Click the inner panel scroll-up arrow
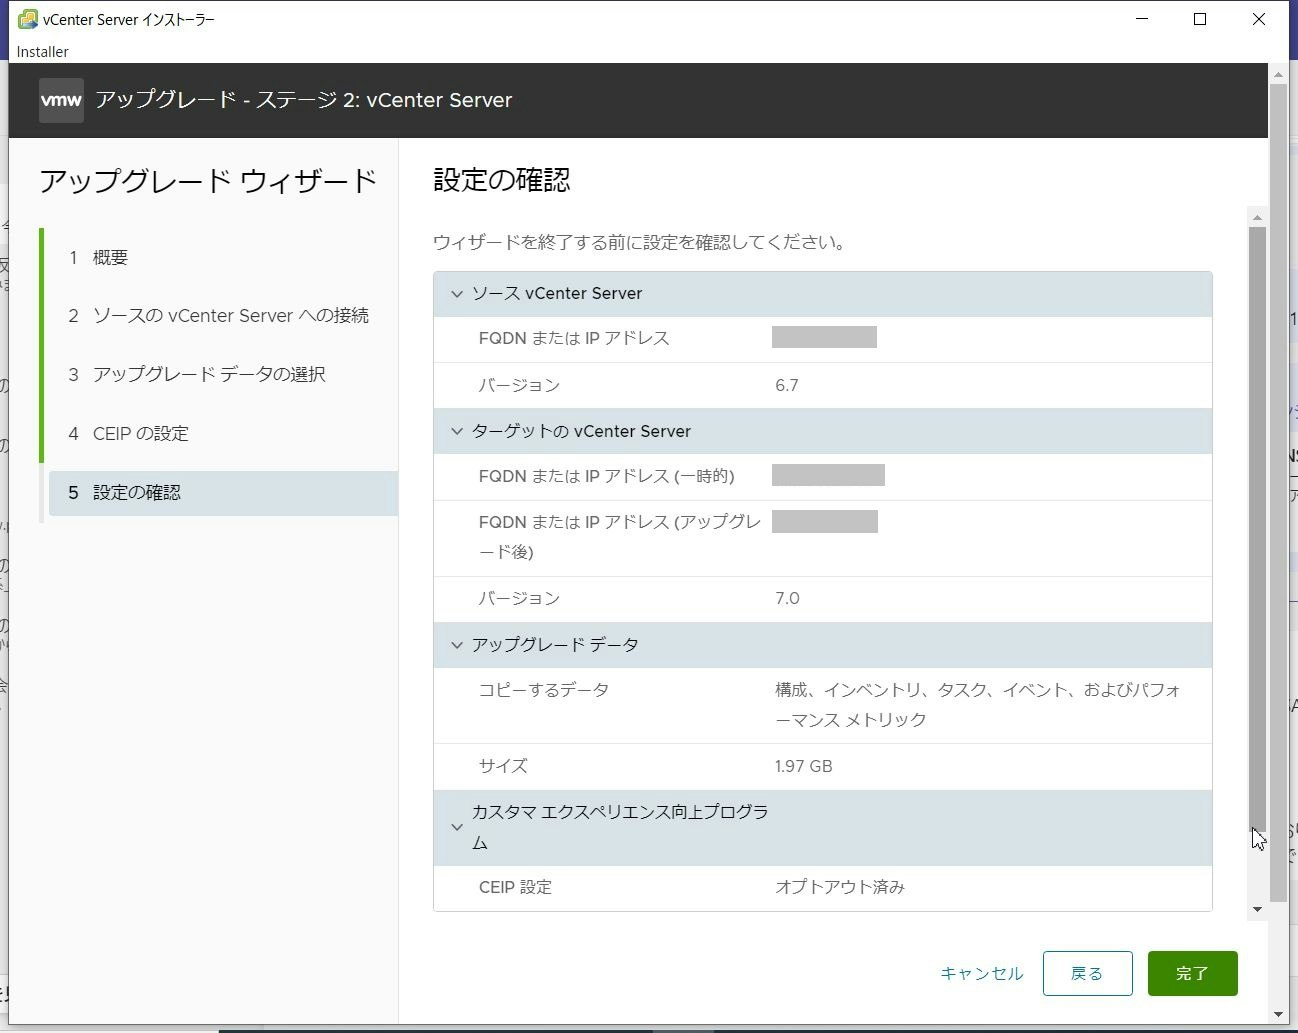This screenshot has width=1298, height=1033. pos(1257,217)
